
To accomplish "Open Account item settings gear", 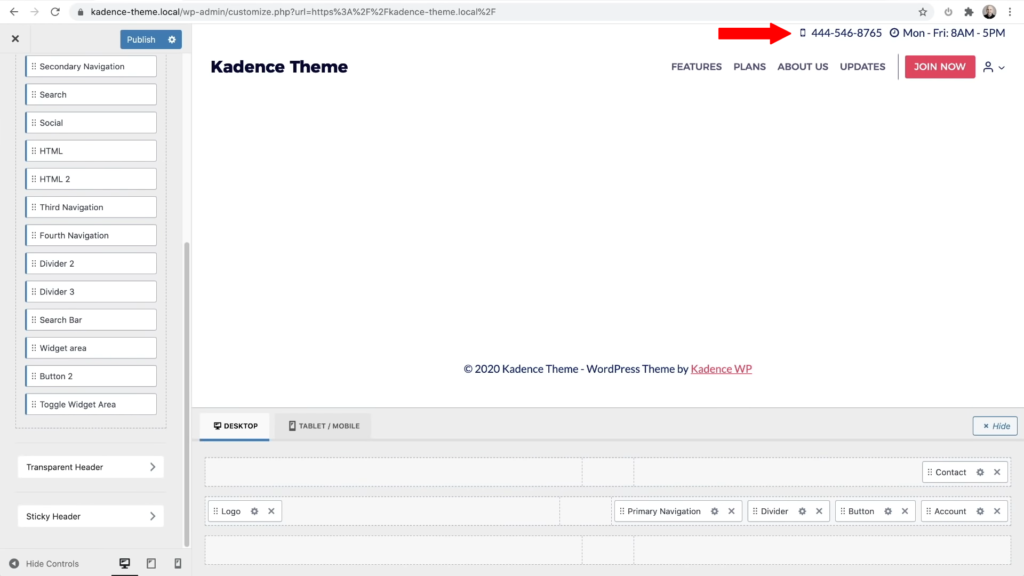I will [980, 511].
